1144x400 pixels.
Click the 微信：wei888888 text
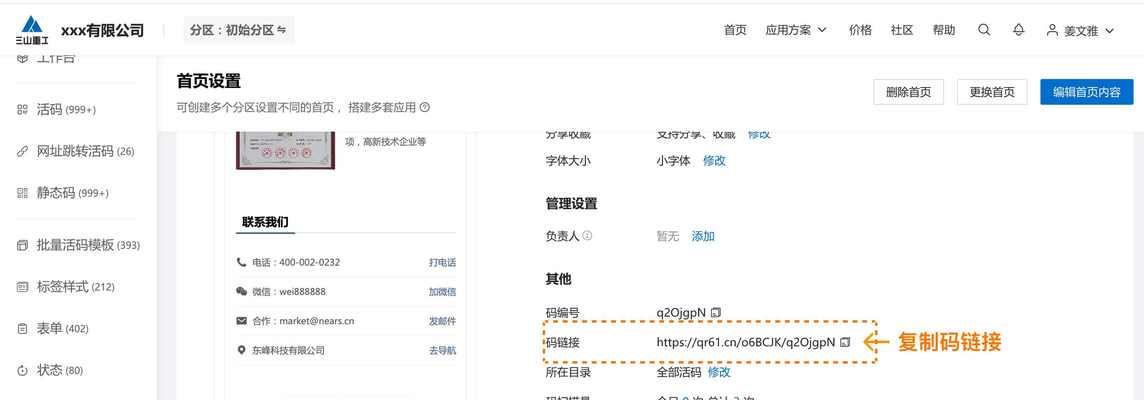[289, 291]
